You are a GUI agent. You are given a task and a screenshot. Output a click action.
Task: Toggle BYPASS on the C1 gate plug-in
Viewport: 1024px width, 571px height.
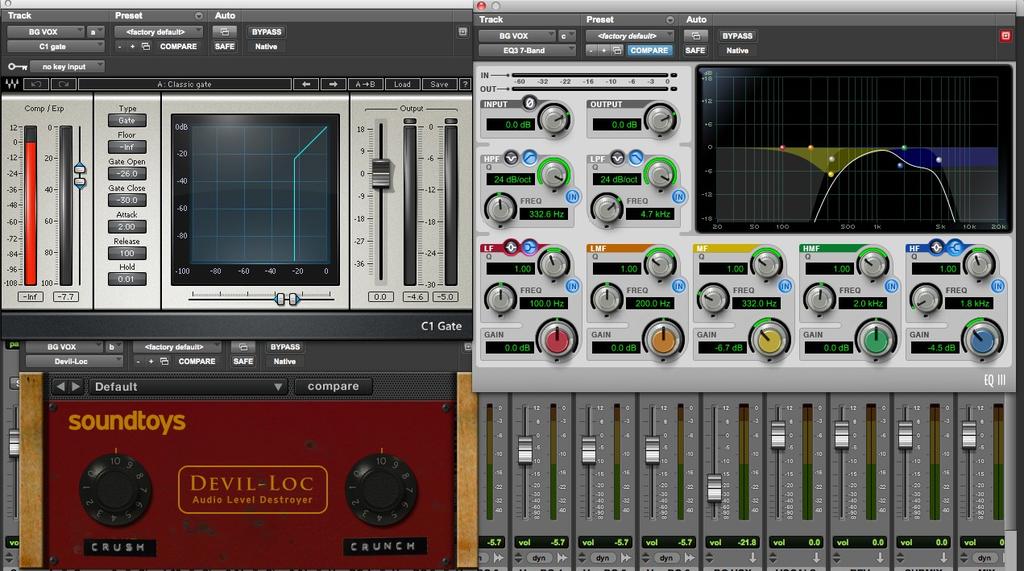coord(266,31)
